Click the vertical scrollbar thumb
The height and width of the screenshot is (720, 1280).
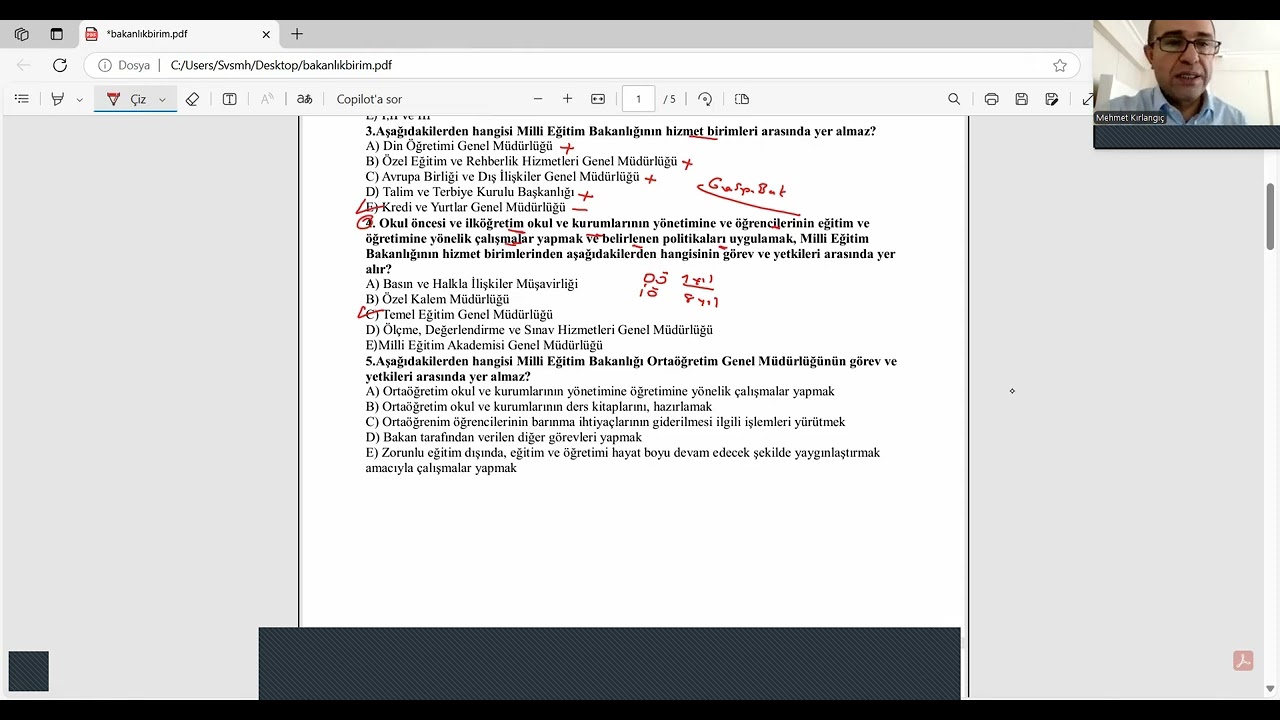(x=1270, y=216)
